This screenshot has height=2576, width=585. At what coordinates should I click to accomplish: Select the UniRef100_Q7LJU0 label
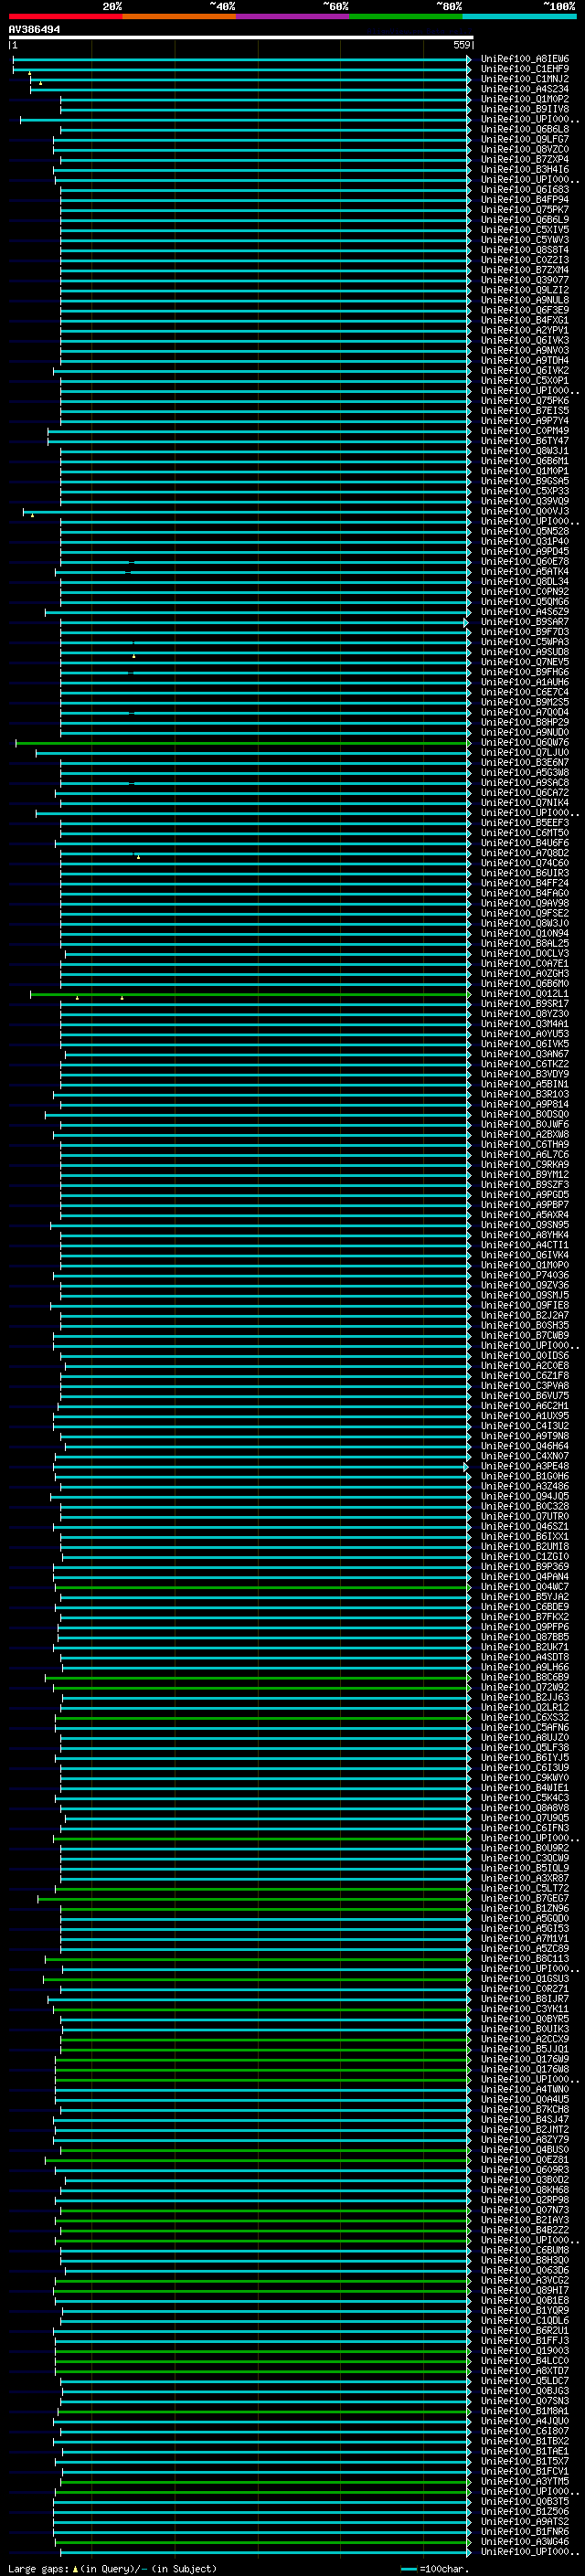tap(524, 753)
